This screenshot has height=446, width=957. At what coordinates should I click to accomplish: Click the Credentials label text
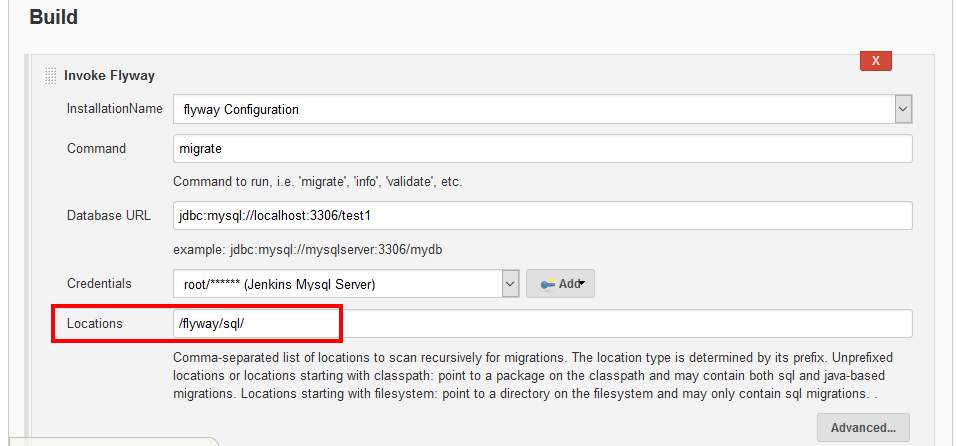pos(99,284)
